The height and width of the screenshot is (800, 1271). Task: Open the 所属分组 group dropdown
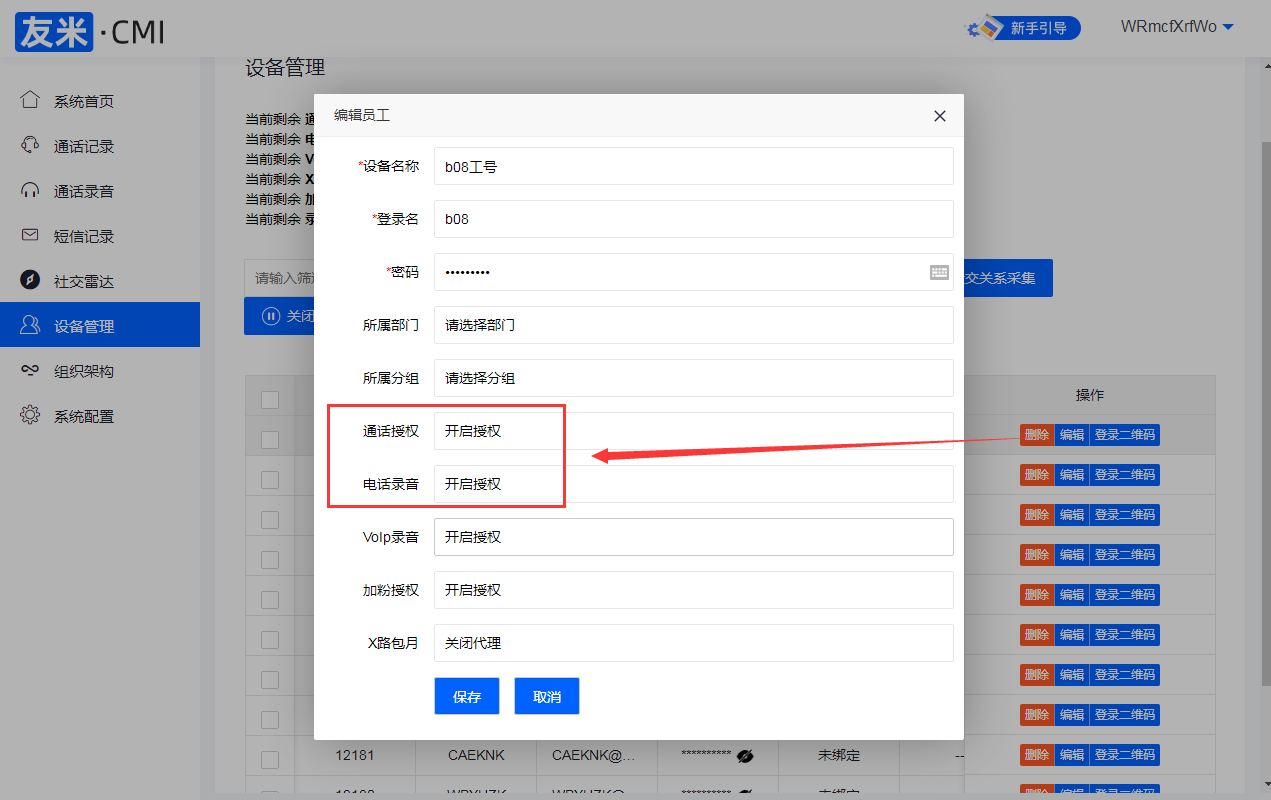pyautogui.click(x=692, y=377)
